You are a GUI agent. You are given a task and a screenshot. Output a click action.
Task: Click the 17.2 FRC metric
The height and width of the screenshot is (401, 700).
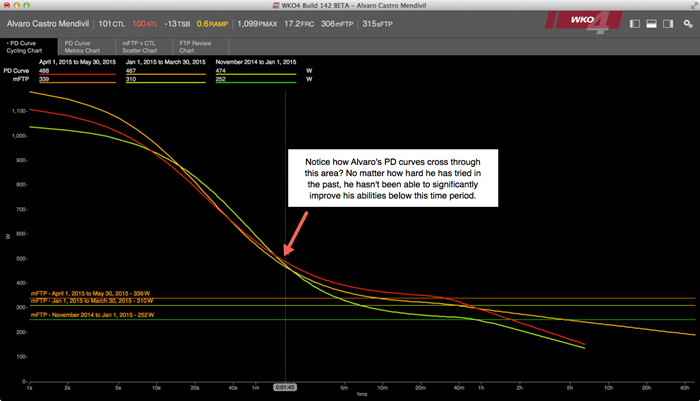point(299,24)
